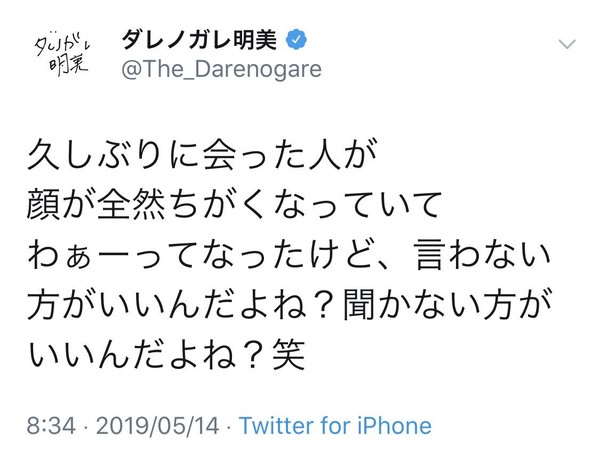Open the tweet options chevron menu
This screenshot has width=600, height=458.
[x=567, y=46]
